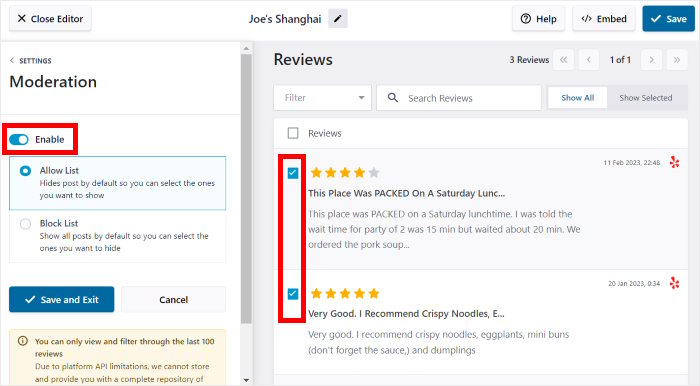Click the 'Very Good. I Recommend Crispy Noodles' title
The height and width of the screenshot is (386, 700).
406,314
